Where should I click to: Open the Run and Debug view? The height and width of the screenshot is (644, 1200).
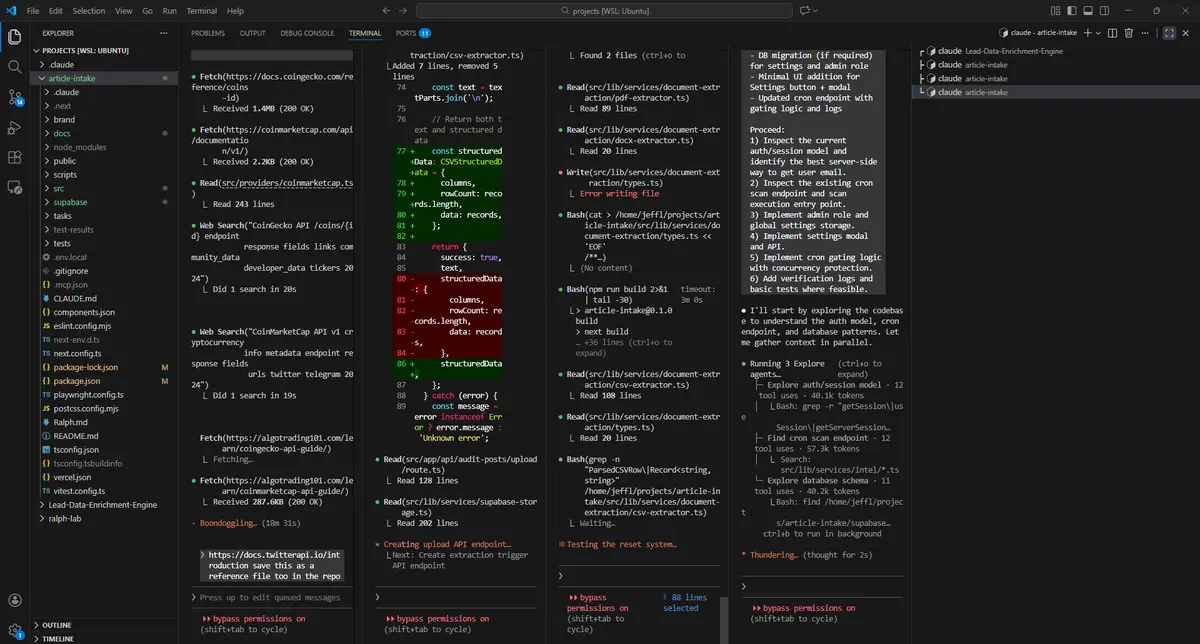click(x=15, y=127)
